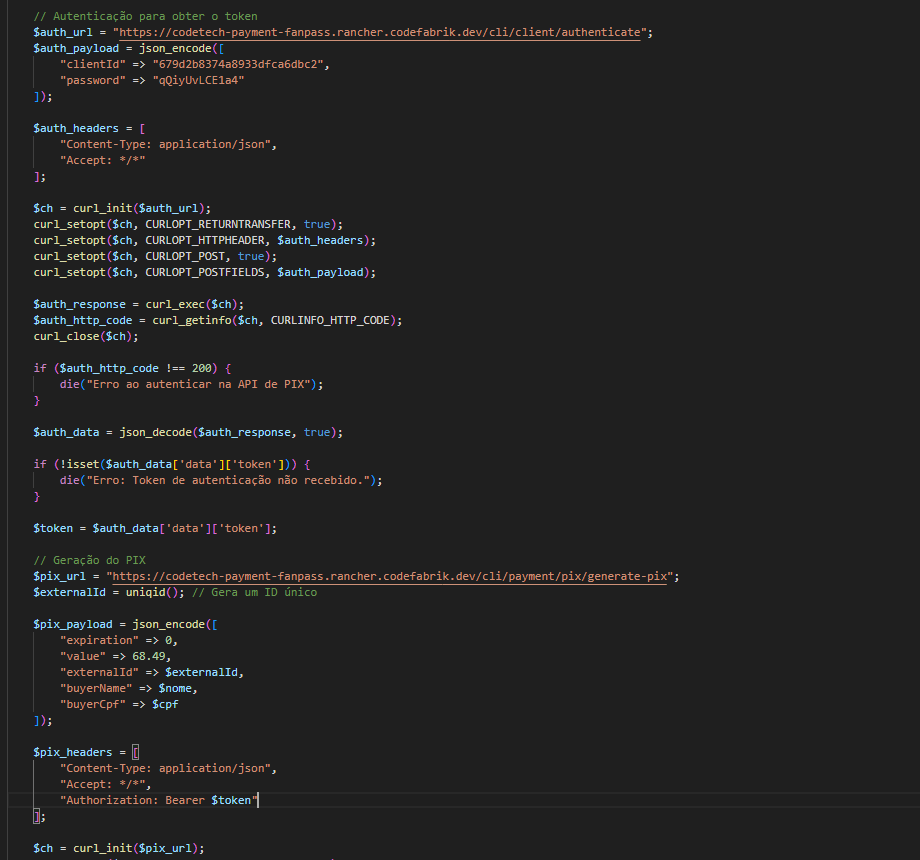Open the client/authenticate URL link
Viewport: 920px width, 860px height.
point(378,32)
